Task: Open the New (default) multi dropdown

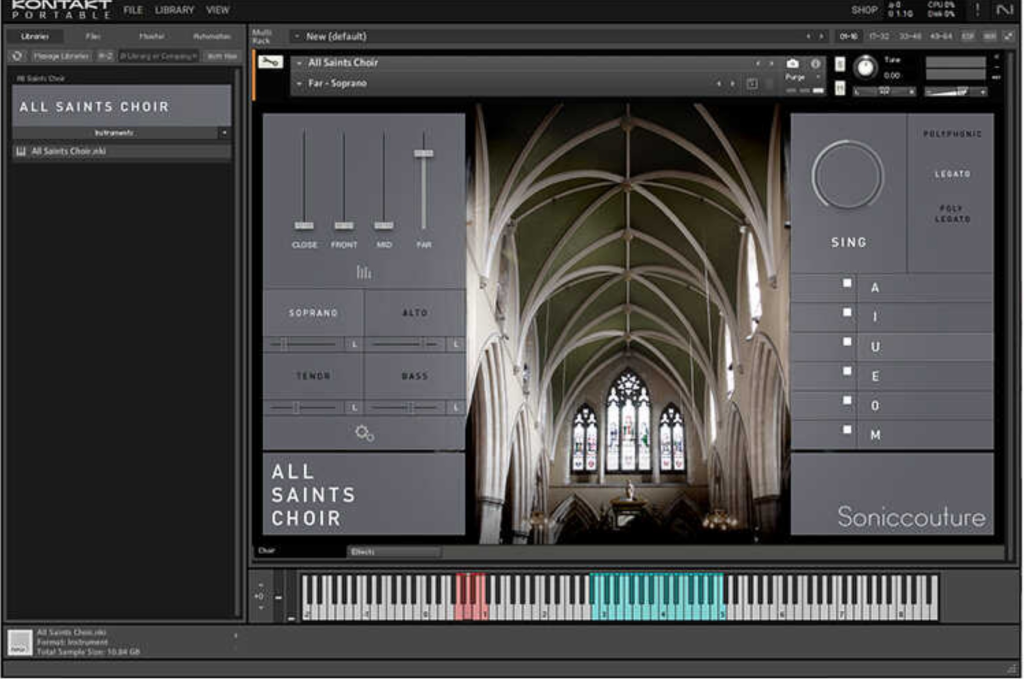Action: [x=297, y=37]
